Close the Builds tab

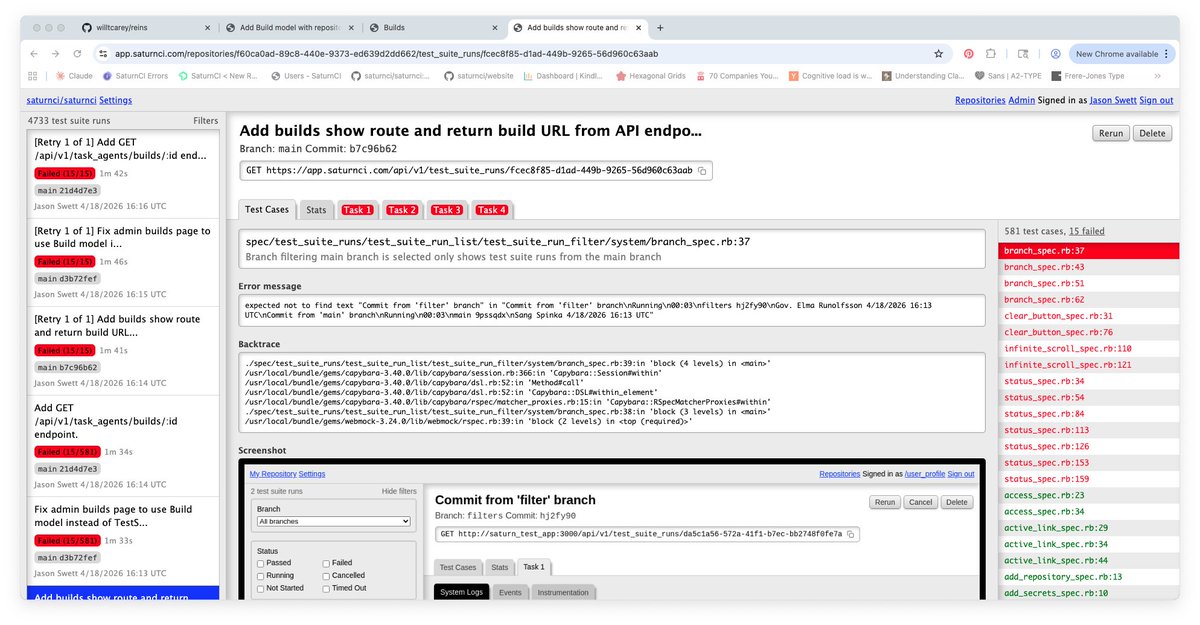497,28
